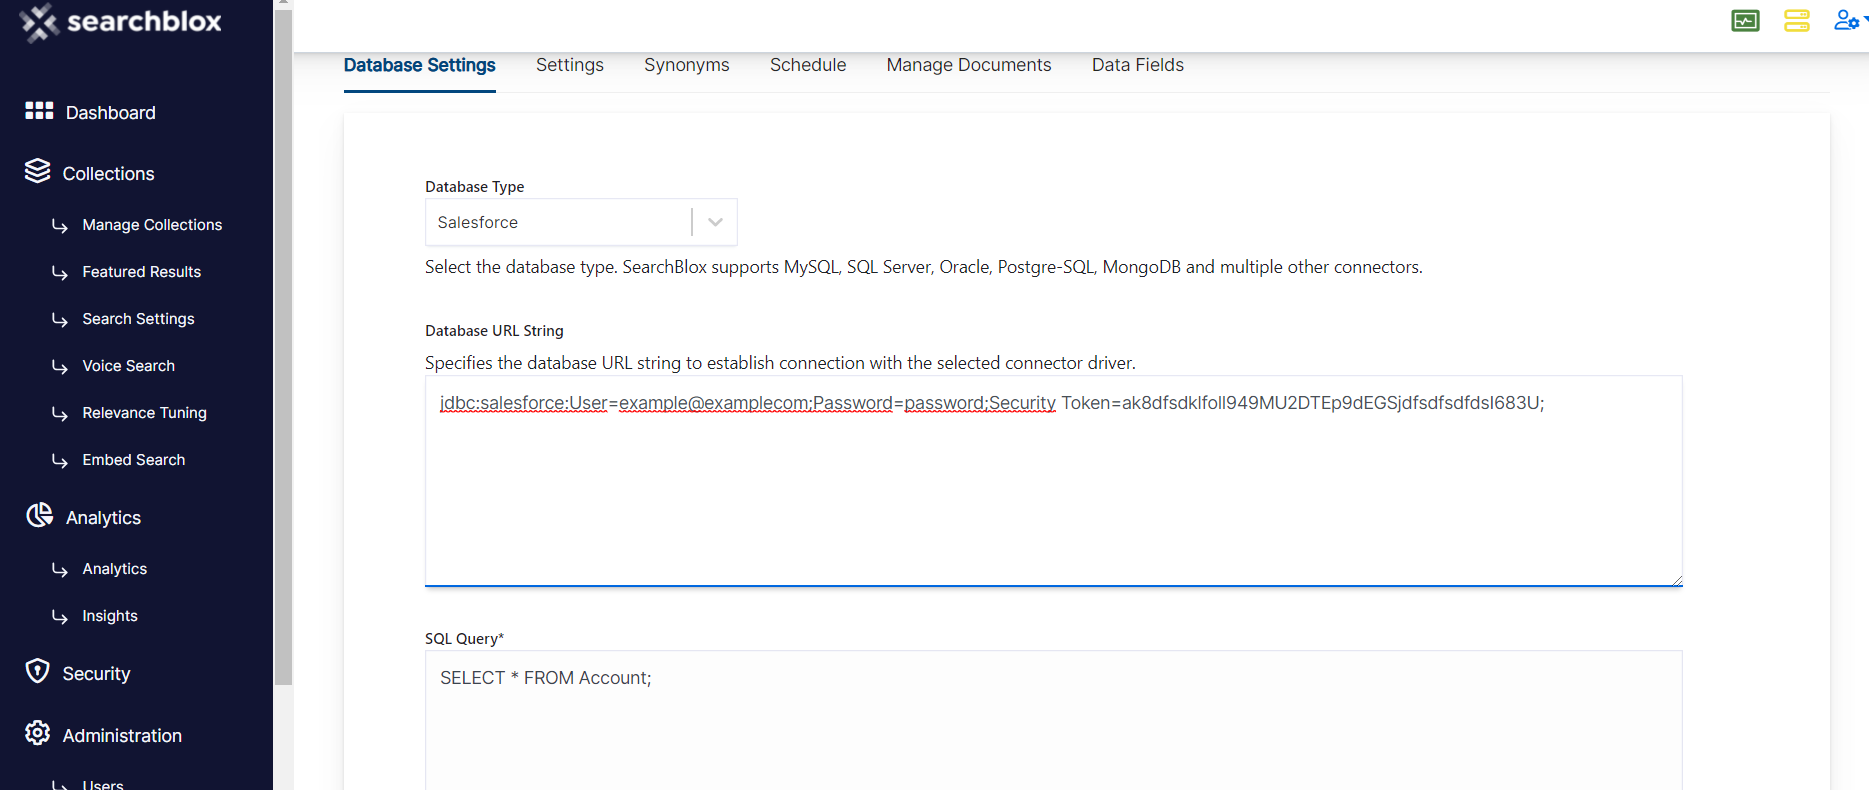This screenshot has width=1869, height=790.
Task: Click the Administration gear icon
Action: pyautogui.click(x=37, y=733)
